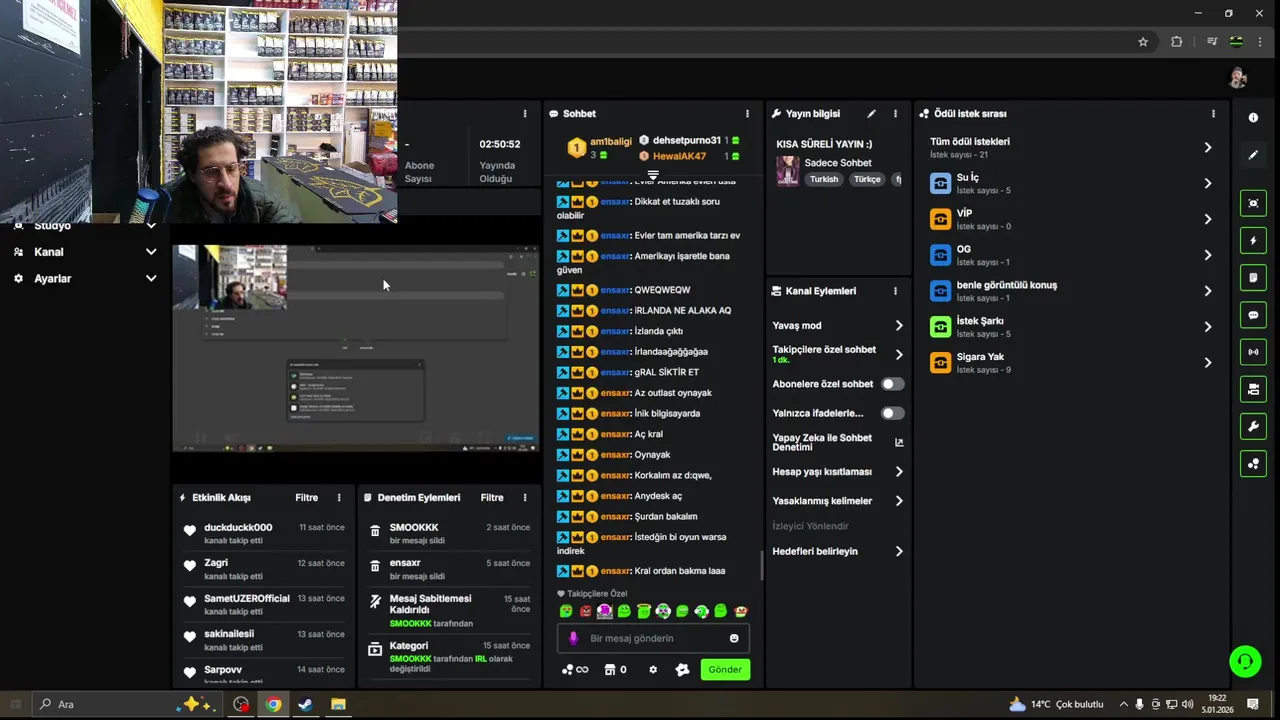Click the purple microphone icon in chat input
Viewport: 1280px width, 720px height.
573,638
